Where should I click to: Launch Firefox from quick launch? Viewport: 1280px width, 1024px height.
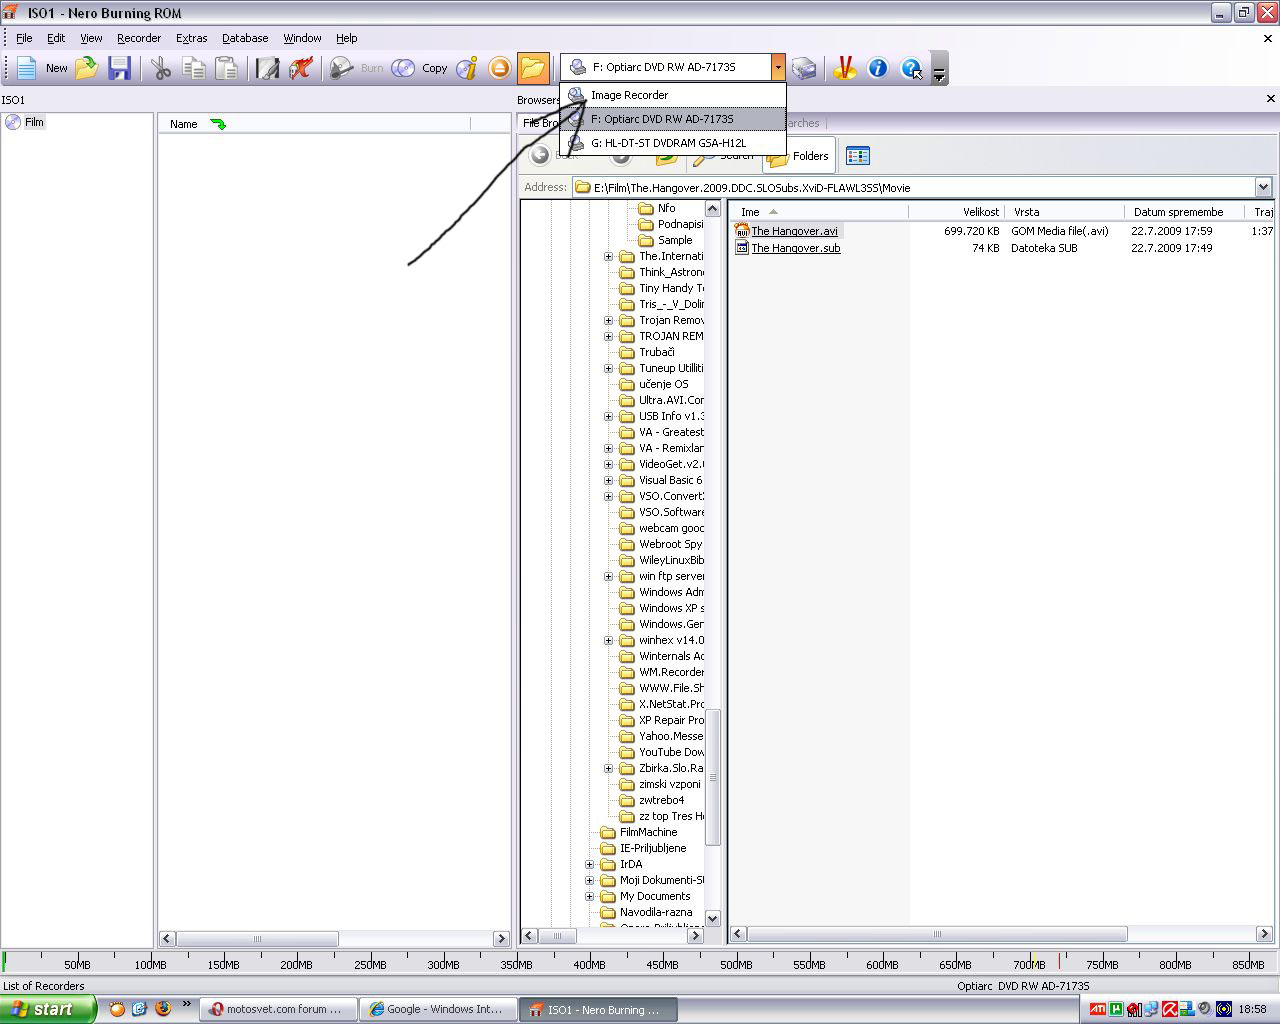[x=162, y=1009]
